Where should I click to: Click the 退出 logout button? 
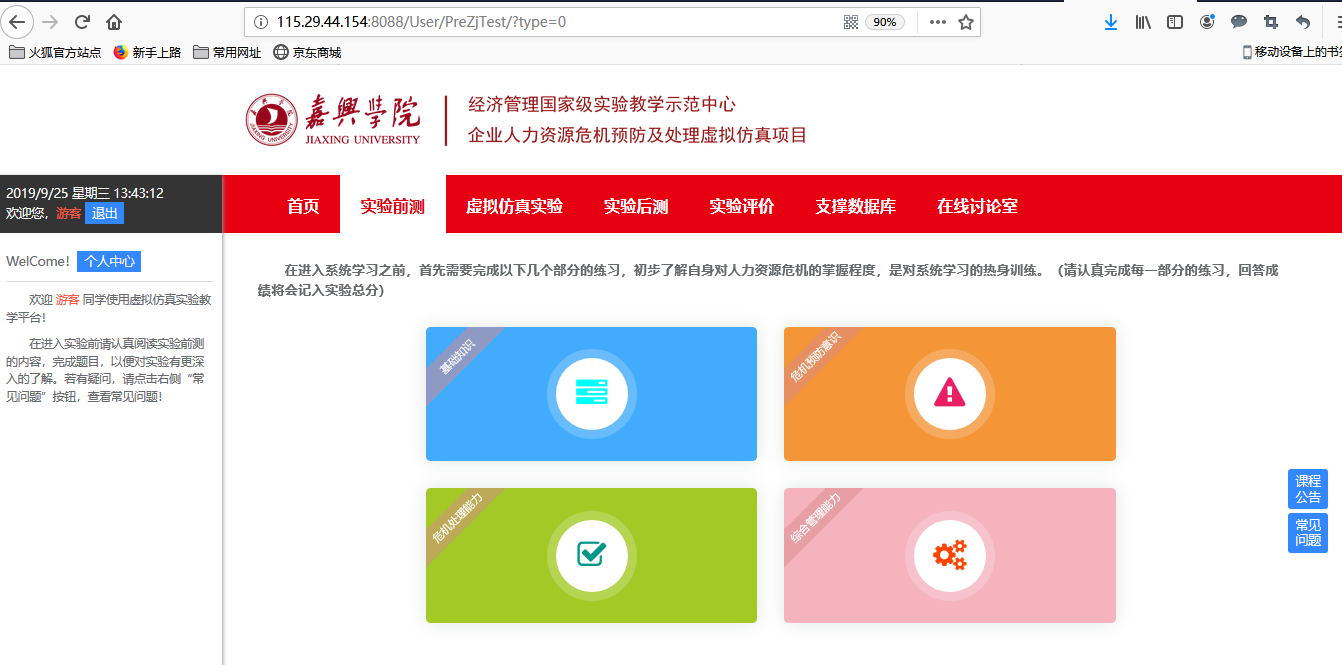coord(105,213)
